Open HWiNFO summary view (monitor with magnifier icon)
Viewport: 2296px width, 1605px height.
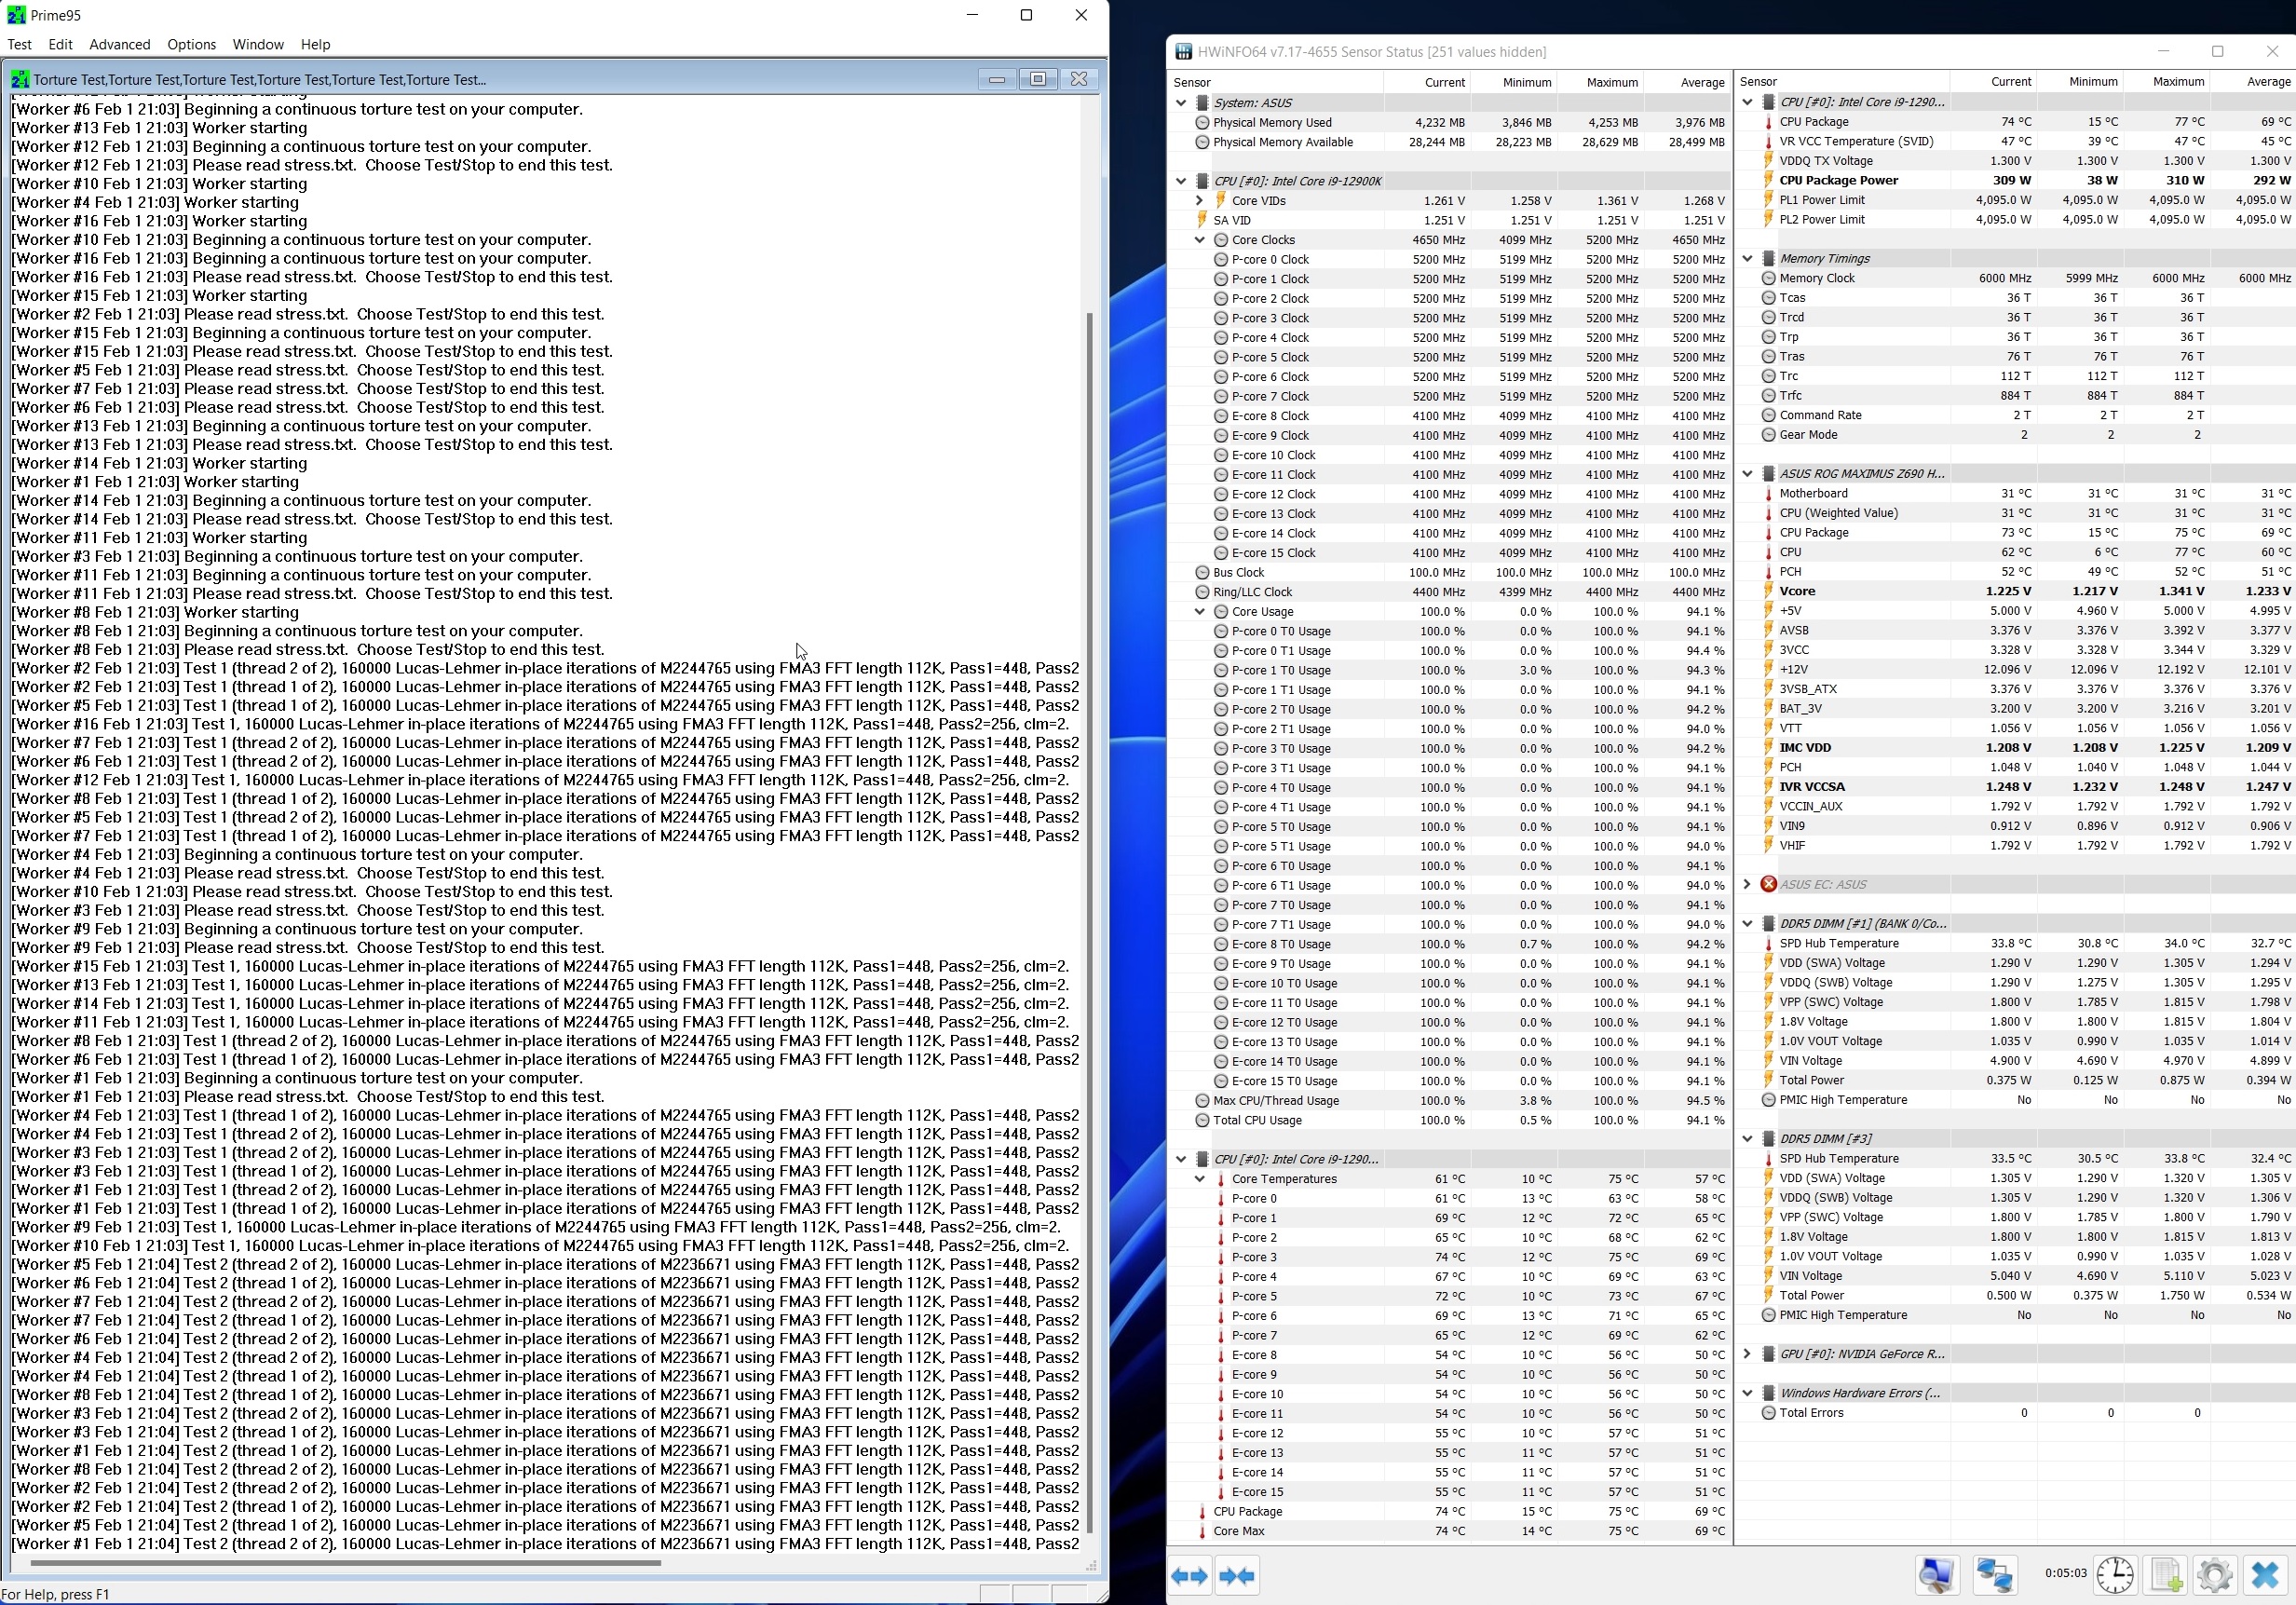pos(1936,1575)
